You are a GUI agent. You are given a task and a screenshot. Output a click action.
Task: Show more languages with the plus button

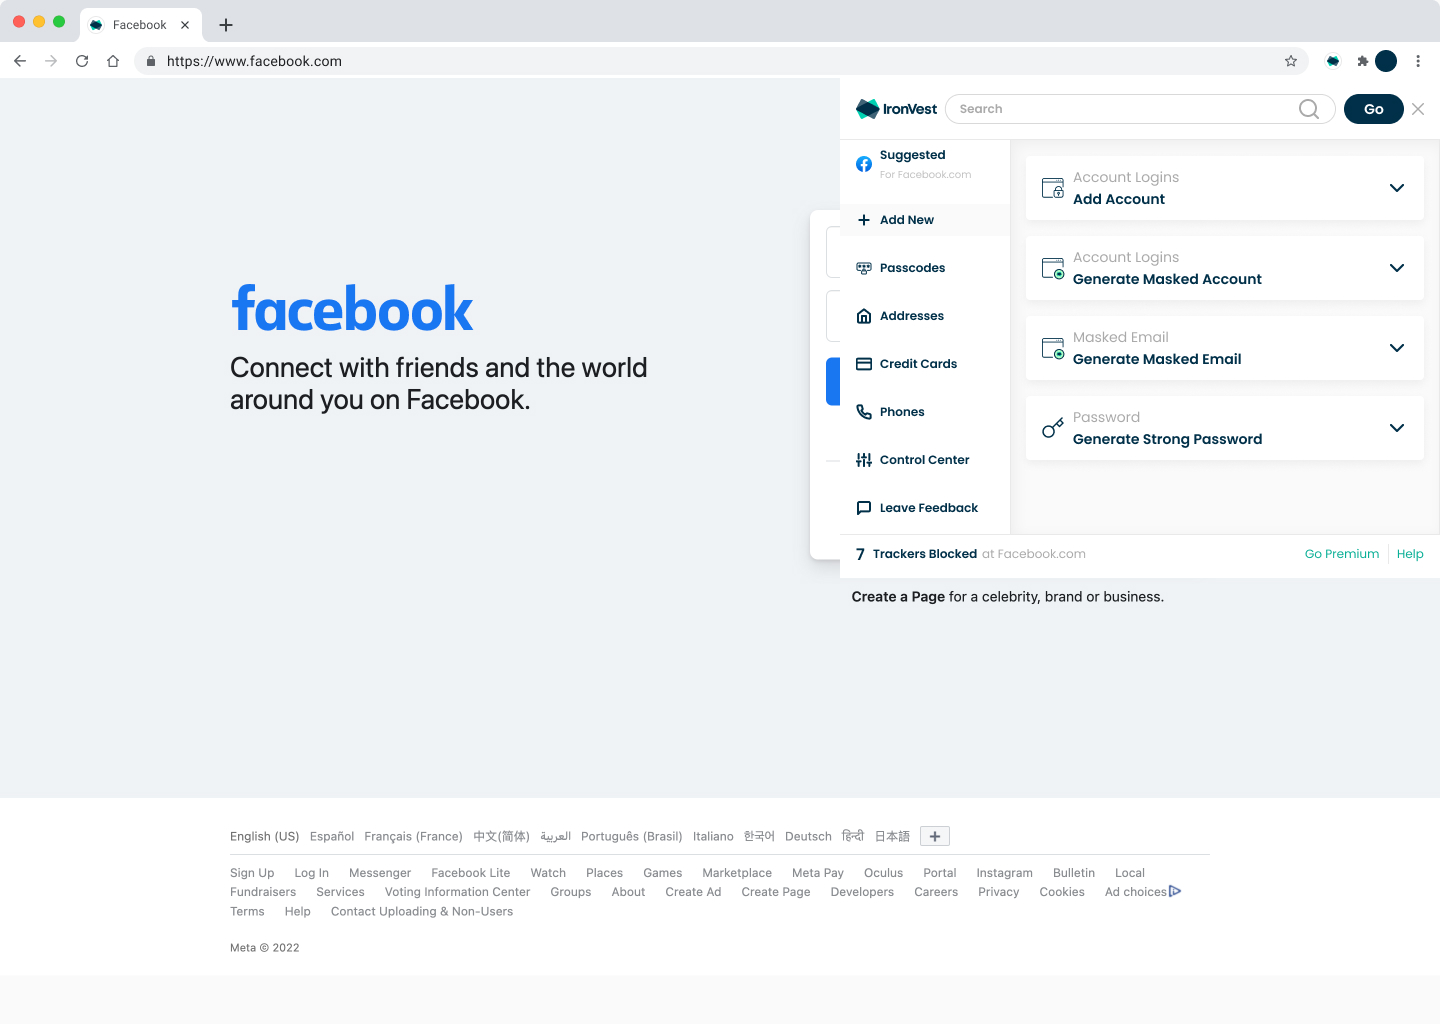[935, 836]
